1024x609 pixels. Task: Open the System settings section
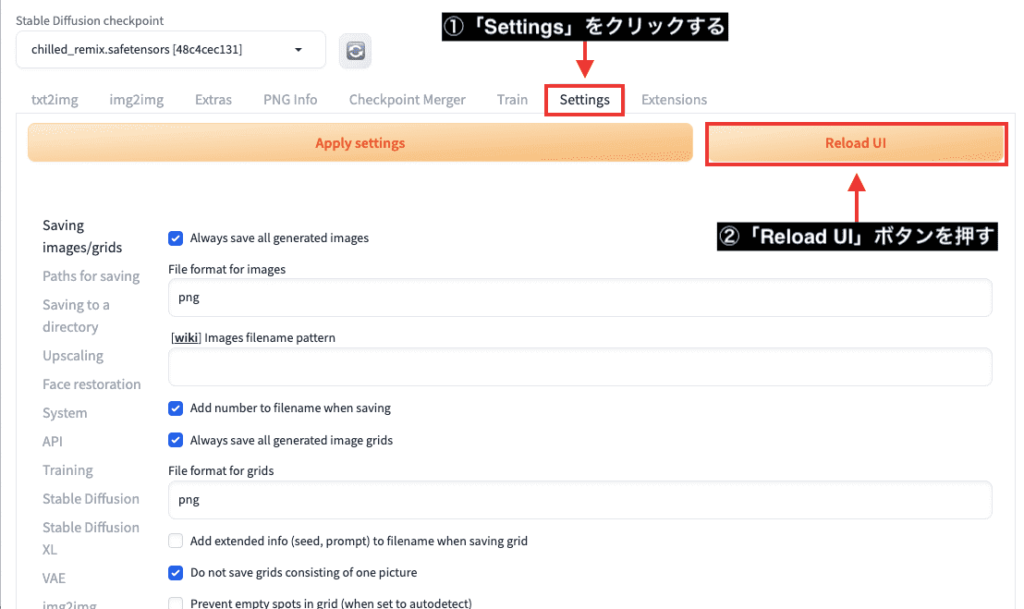(x=65, y=413)
